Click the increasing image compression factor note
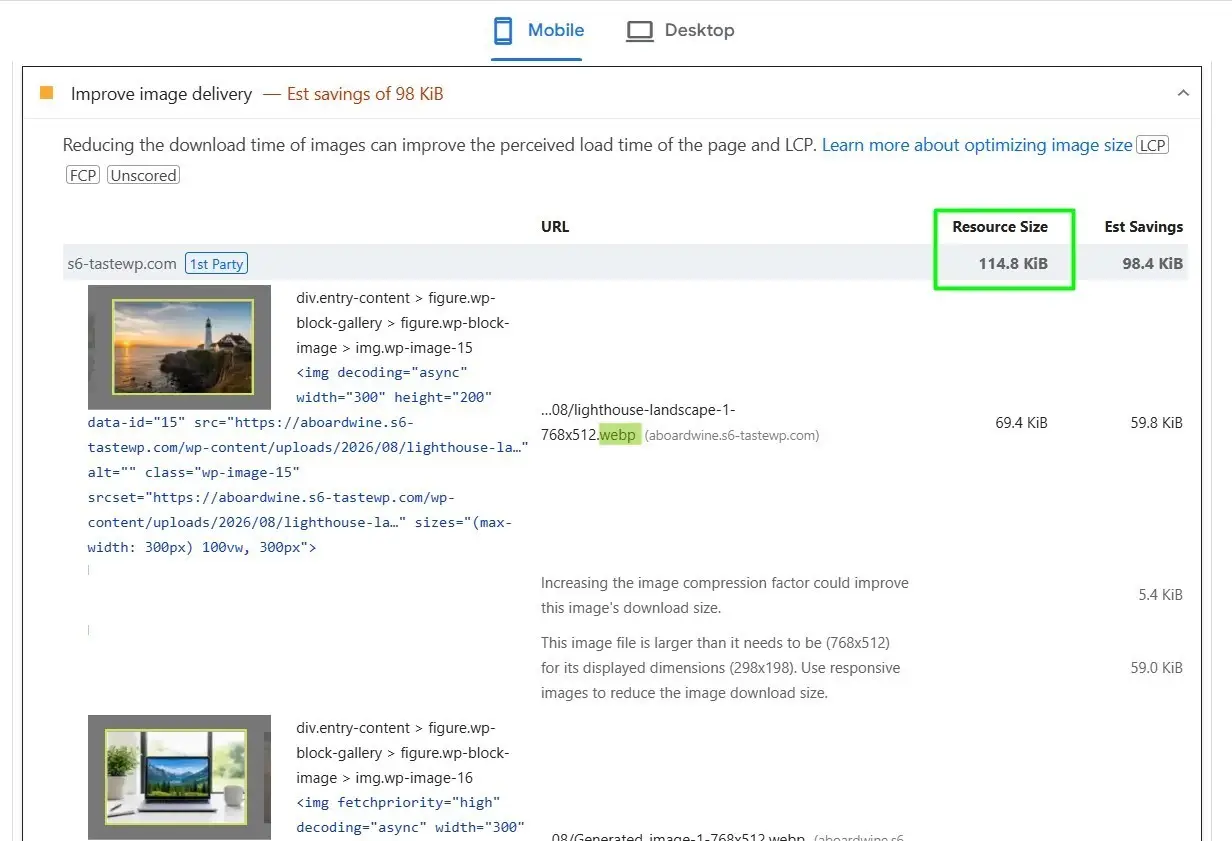The height and width of the screenshot is (841, 1232). point(725,595)
